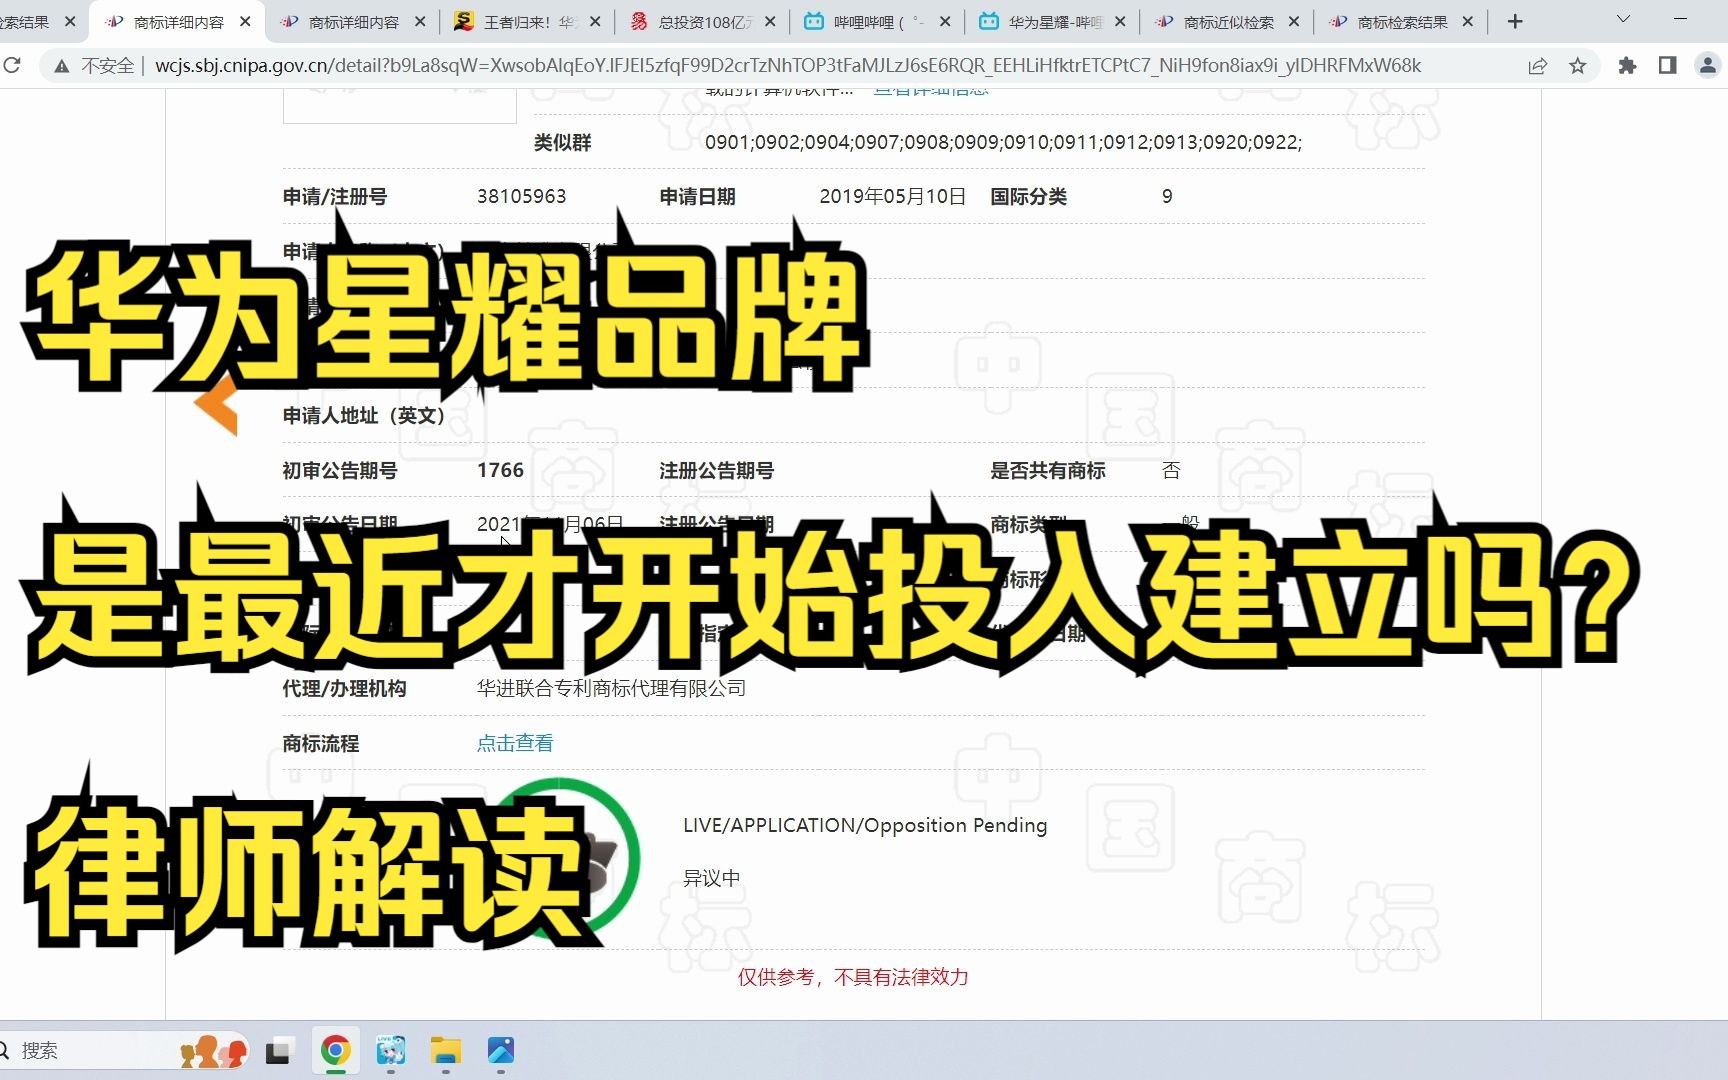Focus the address bar URL
Viewport: 1728px width, 1080px height.
tap(788, 66)
